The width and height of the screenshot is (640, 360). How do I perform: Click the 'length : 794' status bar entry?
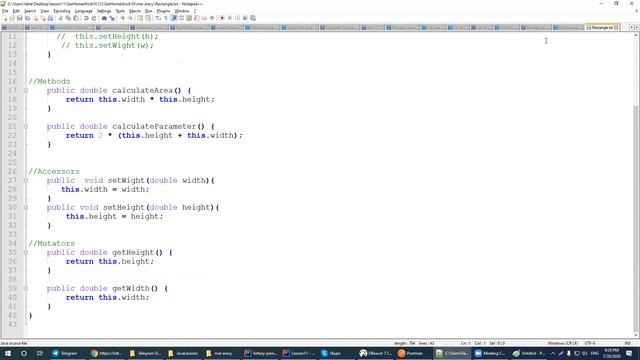click(x=404, y=343)
